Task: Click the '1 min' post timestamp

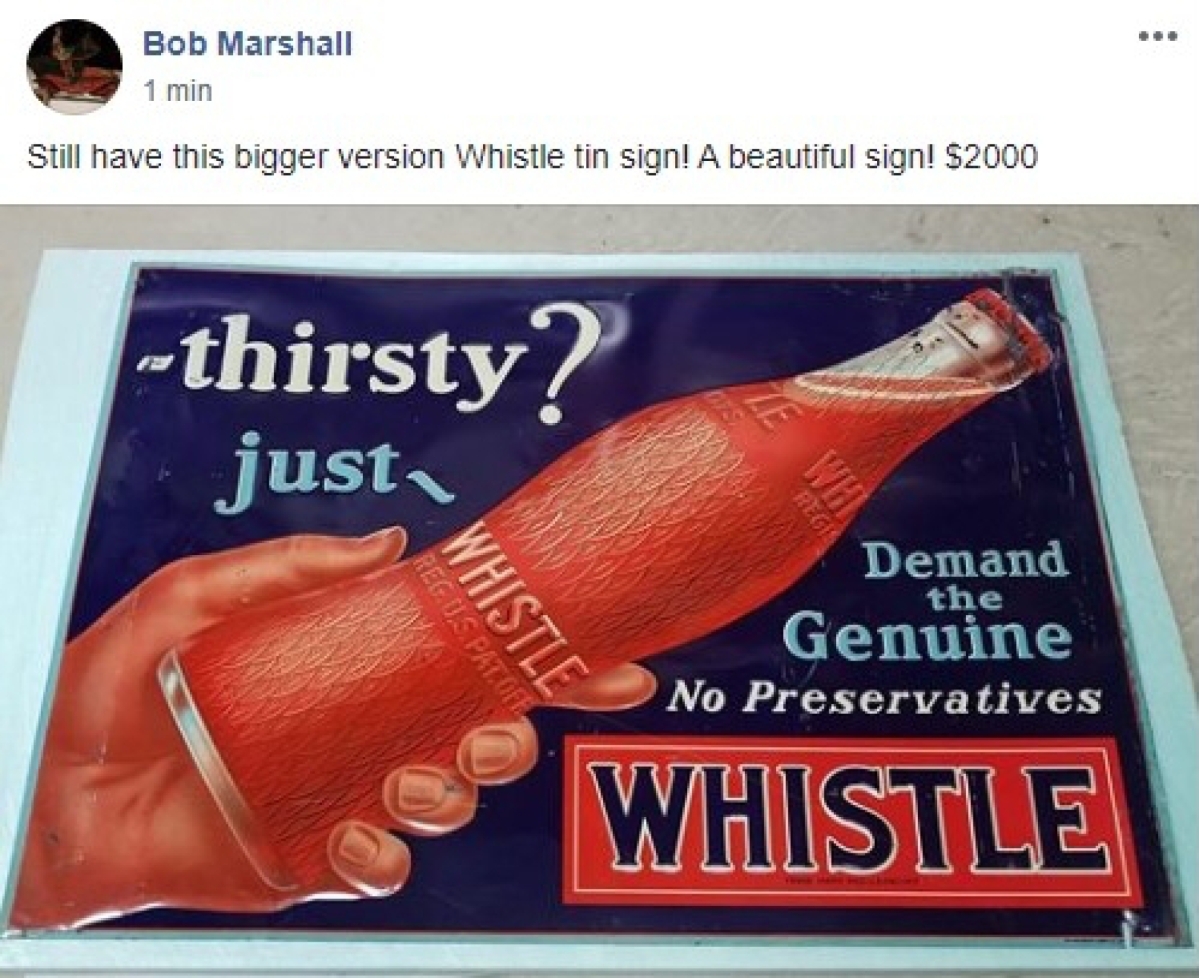Action: pos(177,91)
